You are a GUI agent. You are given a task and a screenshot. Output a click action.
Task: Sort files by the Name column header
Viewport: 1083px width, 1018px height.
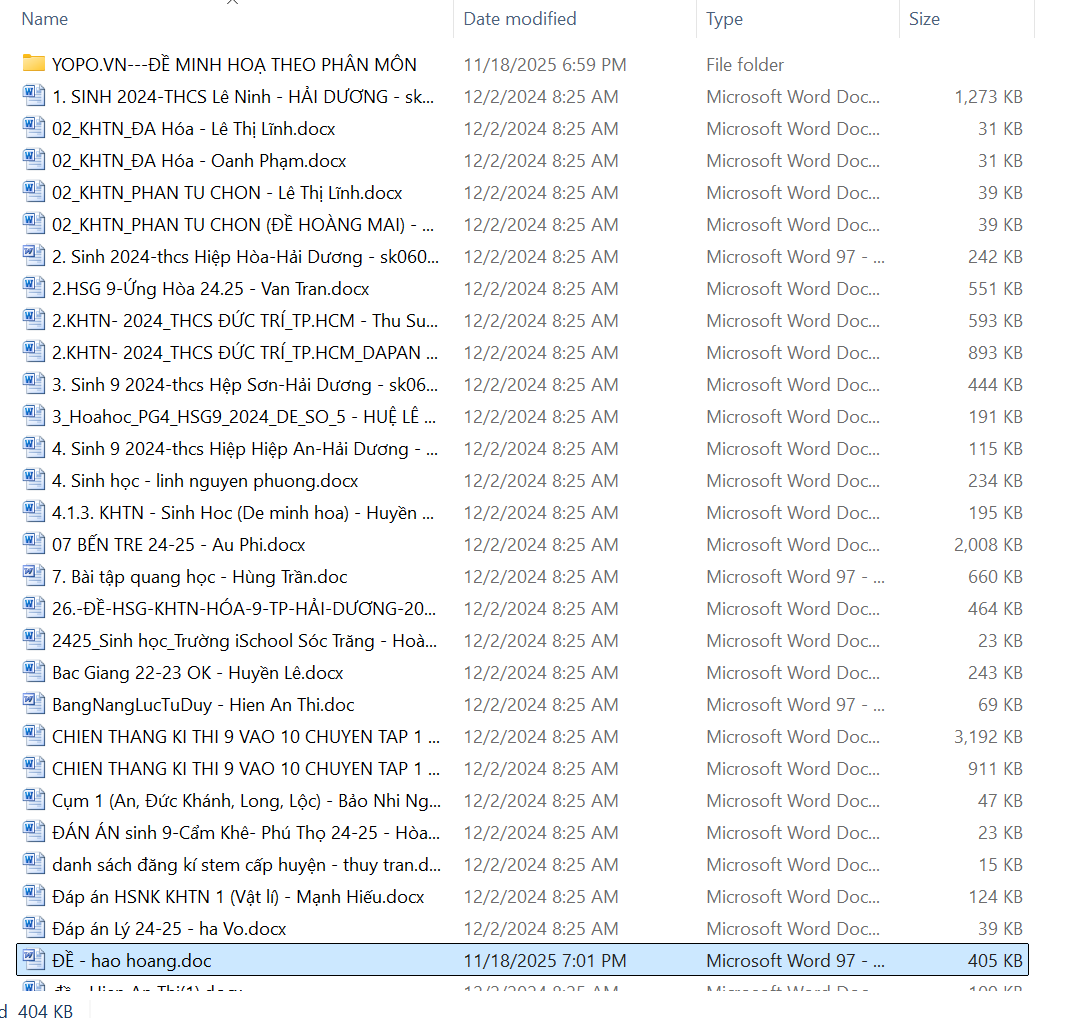45,19
